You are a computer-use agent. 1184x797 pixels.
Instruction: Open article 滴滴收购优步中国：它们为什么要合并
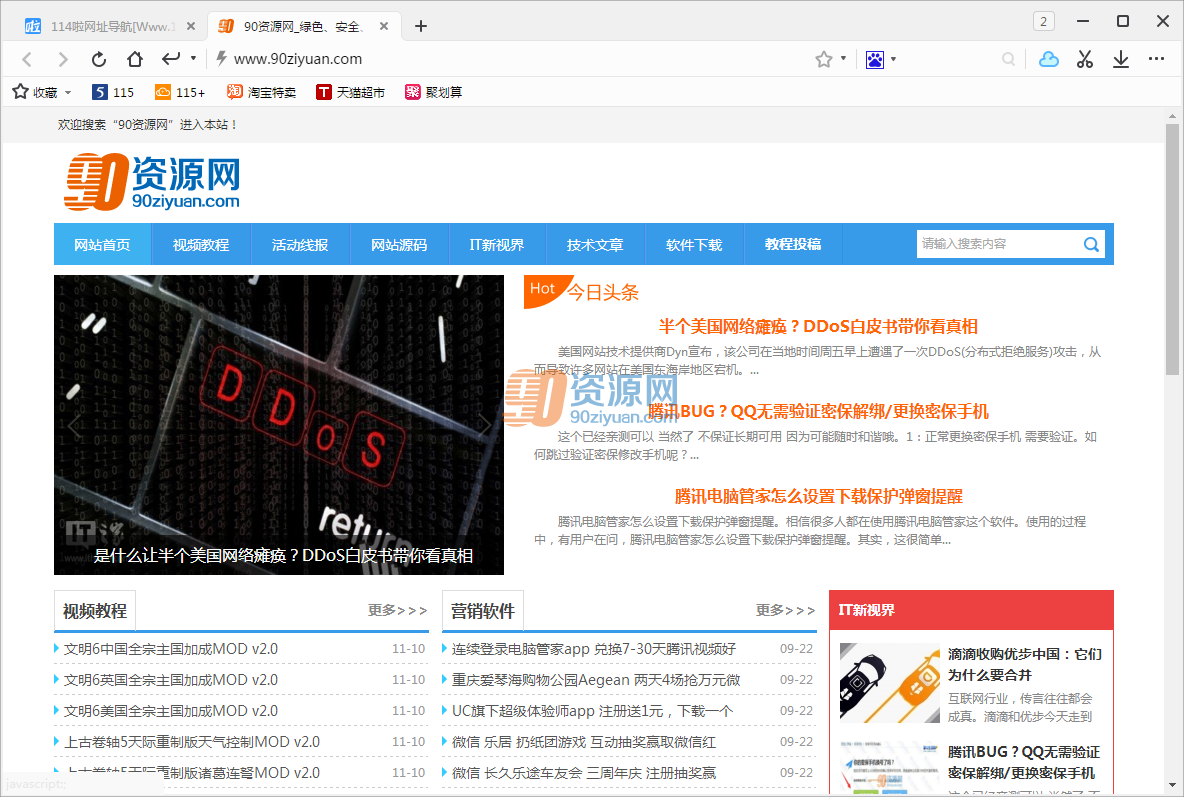point(1025,665)
